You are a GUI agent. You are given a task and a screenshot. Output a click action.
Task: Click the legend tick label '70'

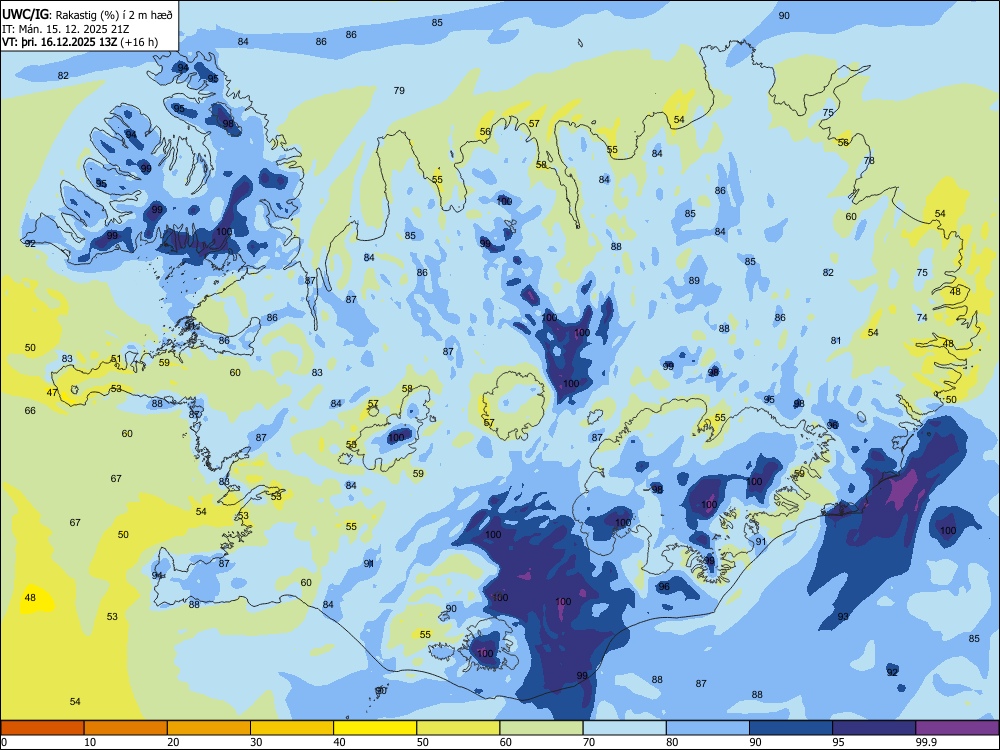pyautogui.click(x=589, y=742)
